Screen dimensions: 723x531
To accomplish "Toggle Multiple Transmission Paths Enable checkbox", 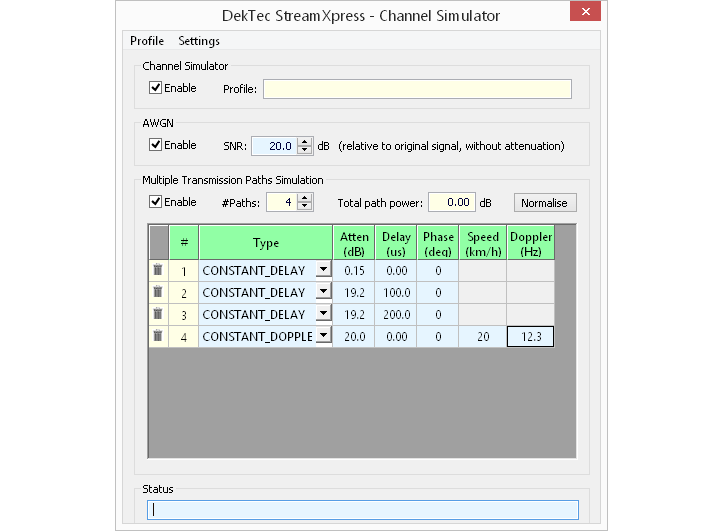I will click(155, 202).
